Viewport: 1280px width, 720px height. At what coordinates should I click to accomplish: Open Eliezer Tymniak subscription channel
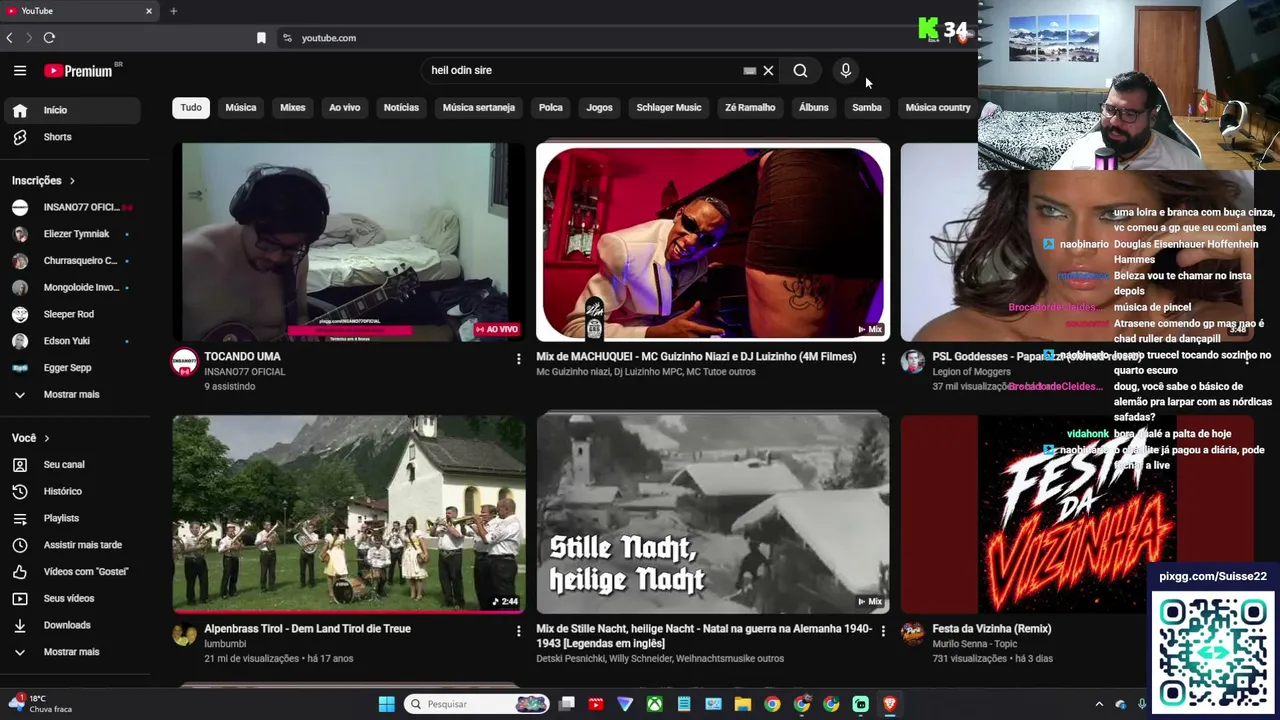[70, 234]
